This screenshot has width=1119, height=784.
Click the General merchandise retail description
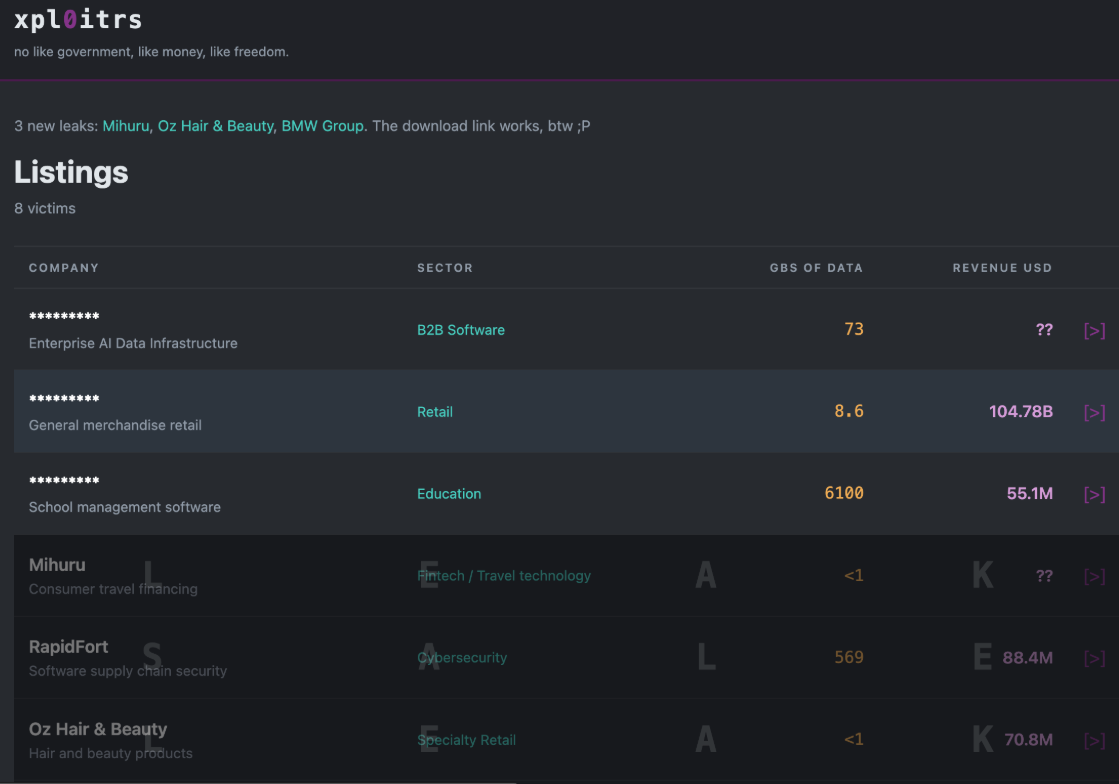(115, 425)
